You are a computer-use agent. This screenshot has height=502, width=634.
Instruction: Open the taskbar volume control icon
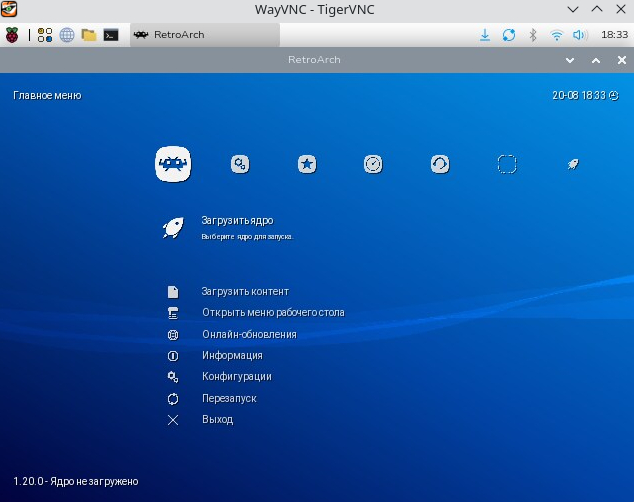tap(580, 35)
